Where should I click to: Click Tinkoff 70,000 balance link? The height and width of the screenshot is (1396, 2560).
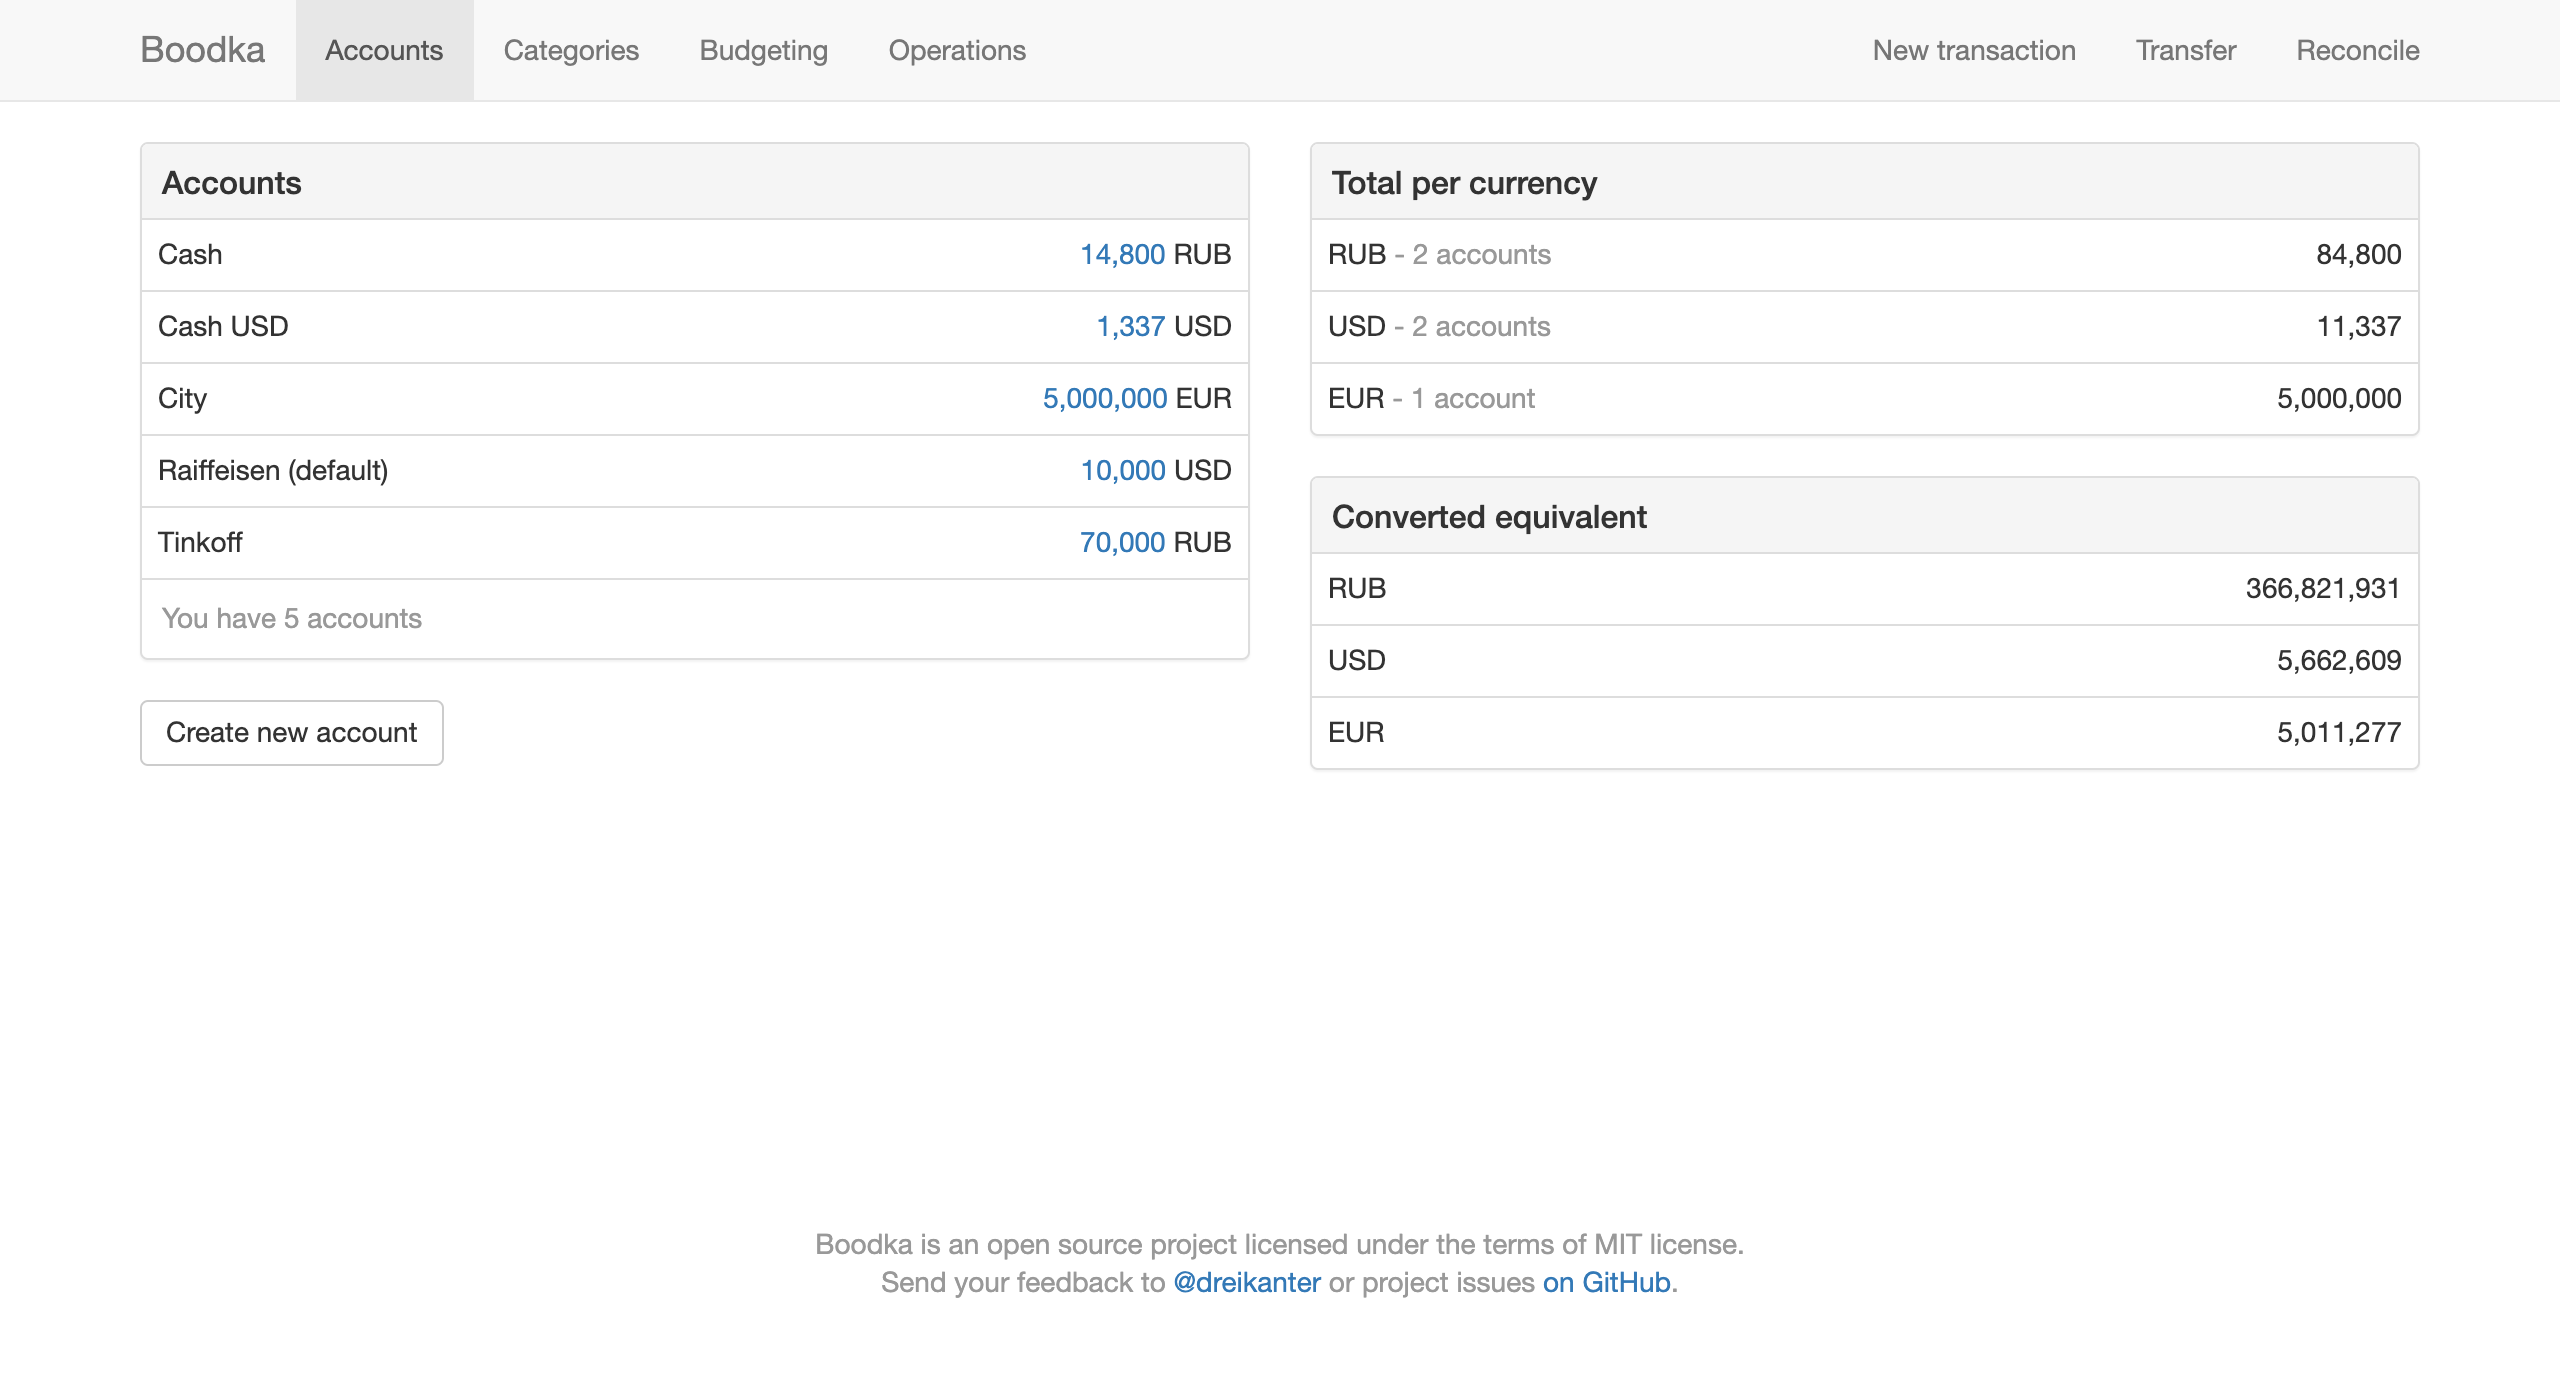pyautogui.click(x=1122, y=542)
